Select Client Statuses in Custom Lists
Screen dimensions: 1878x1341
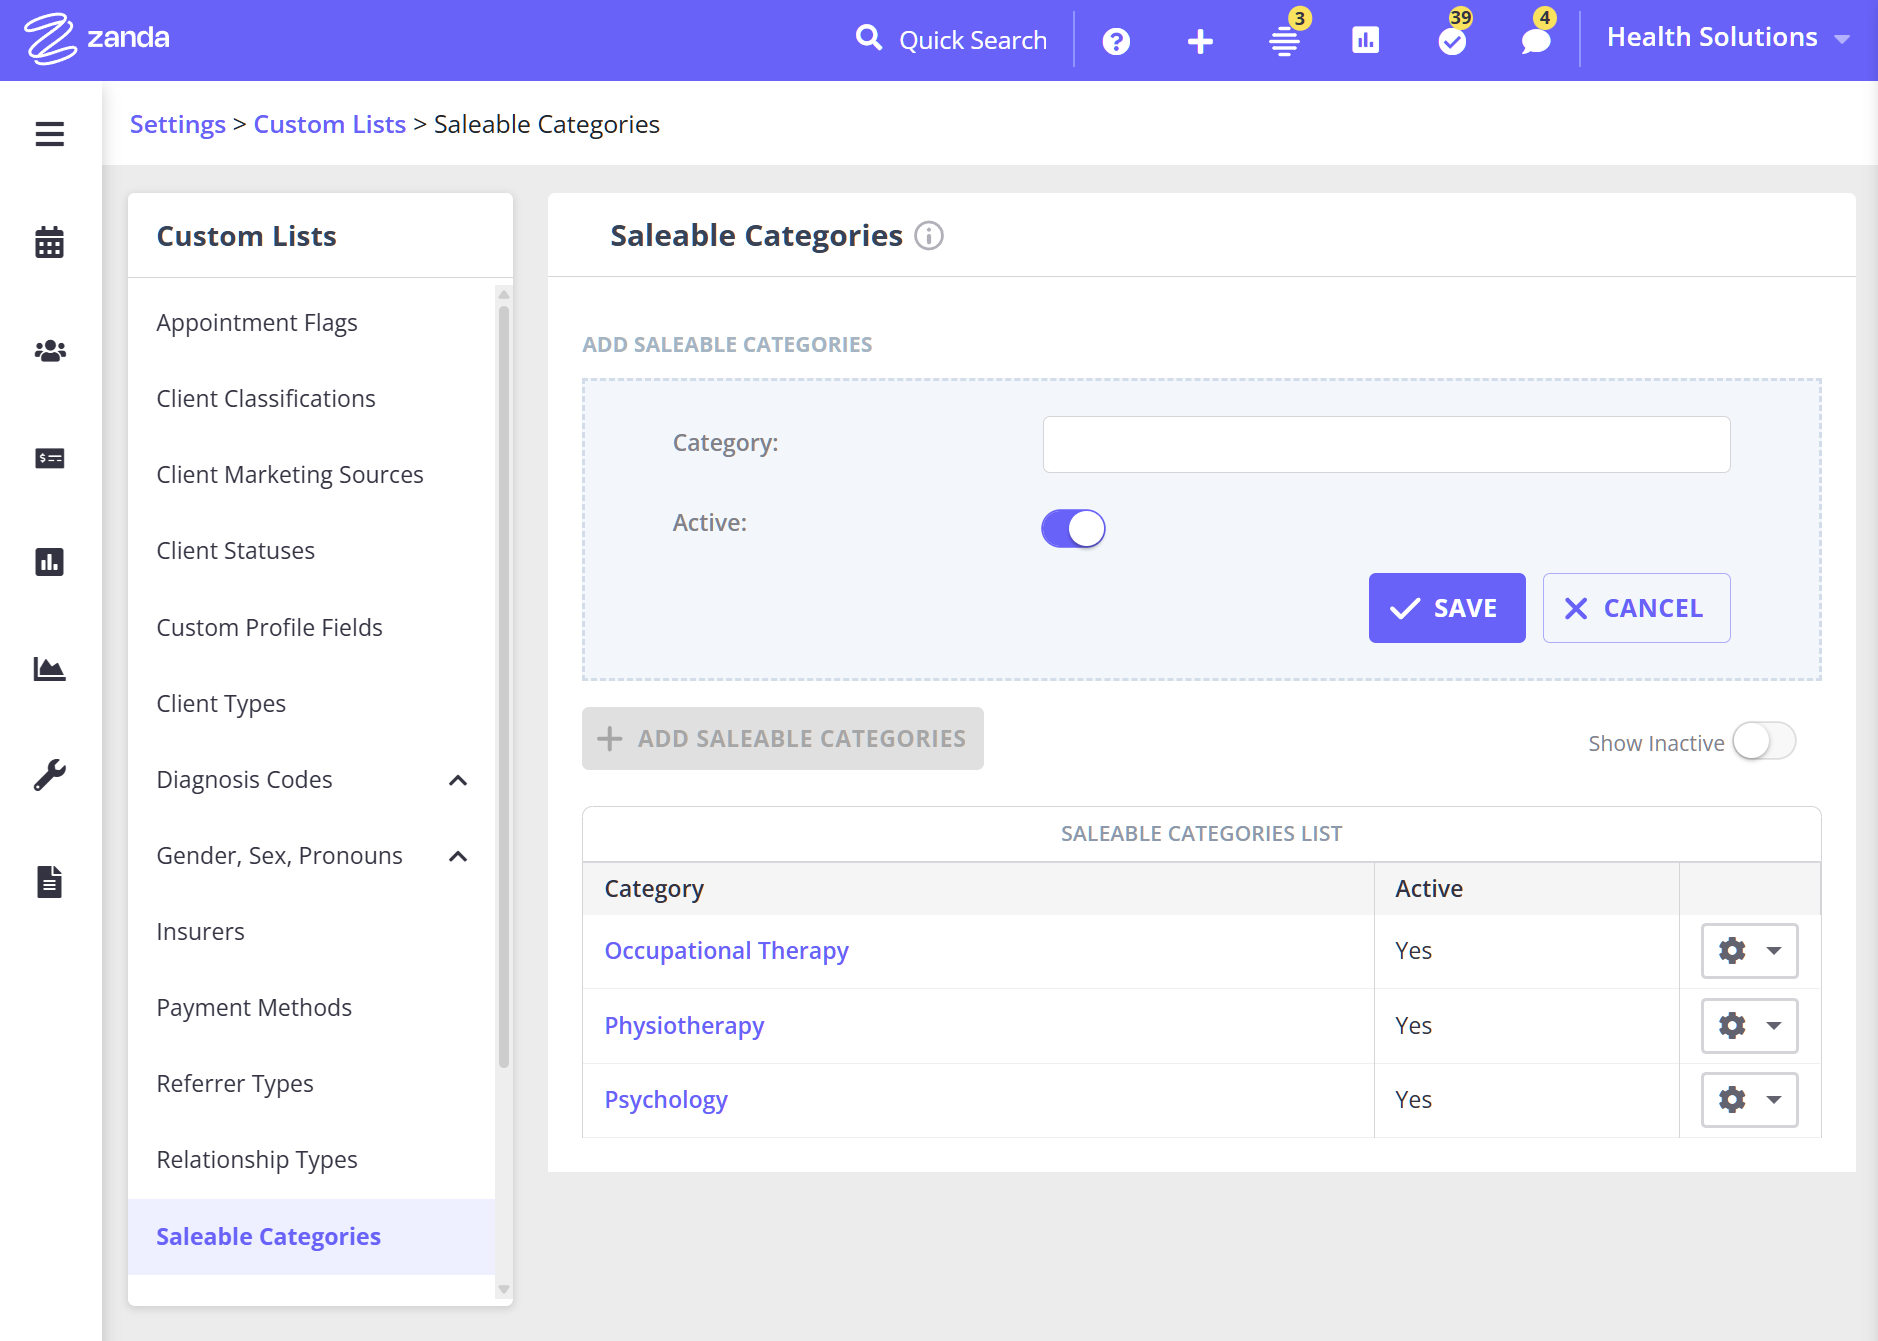click(235, 551)
